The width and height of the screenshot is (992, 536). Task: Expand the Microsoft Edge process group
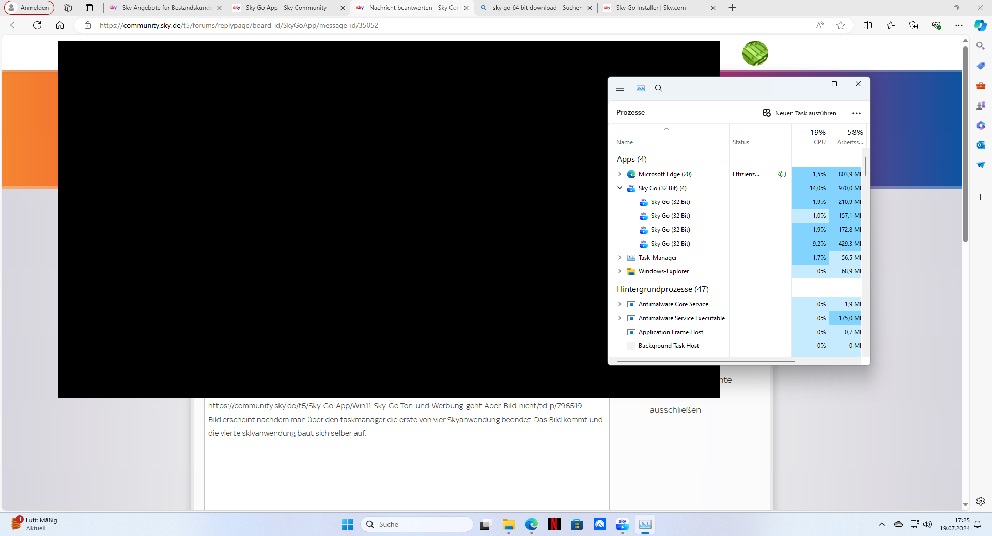point(620,174)
